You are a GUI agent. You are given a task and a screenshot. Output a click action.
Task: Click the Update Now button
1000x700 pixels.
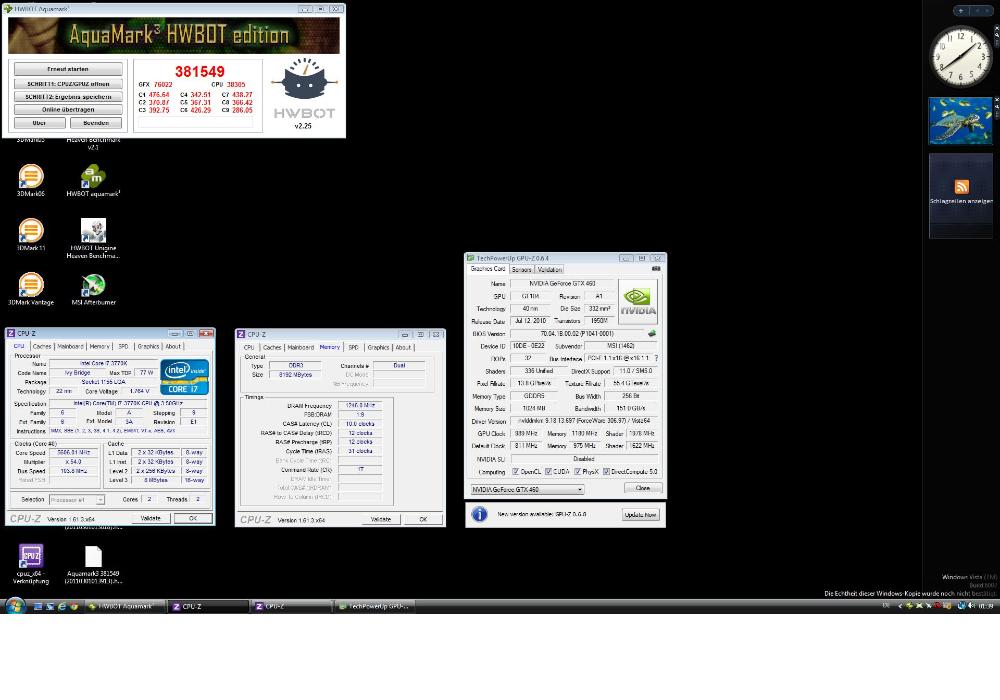[x=640, y=514]
